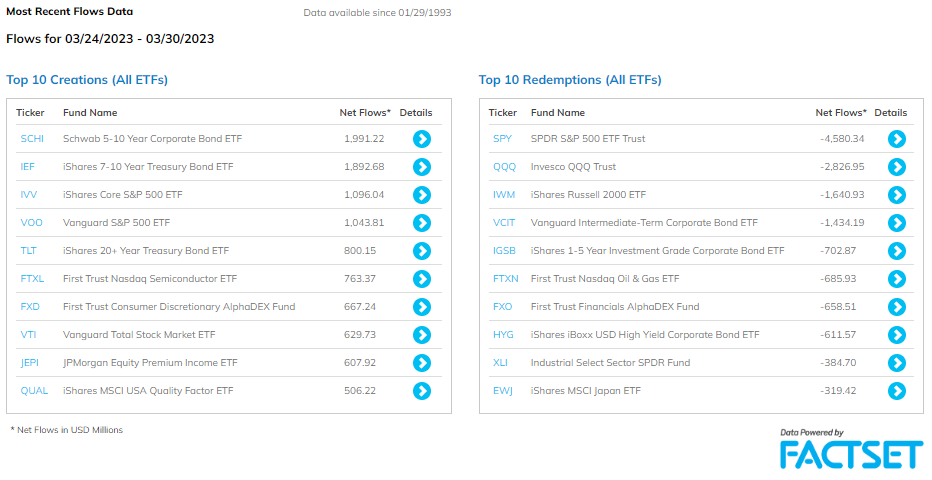The width and height of the screenshot is (932, 480).
Task: Select the TLT ticker link
Action: (x=29, y=250)
